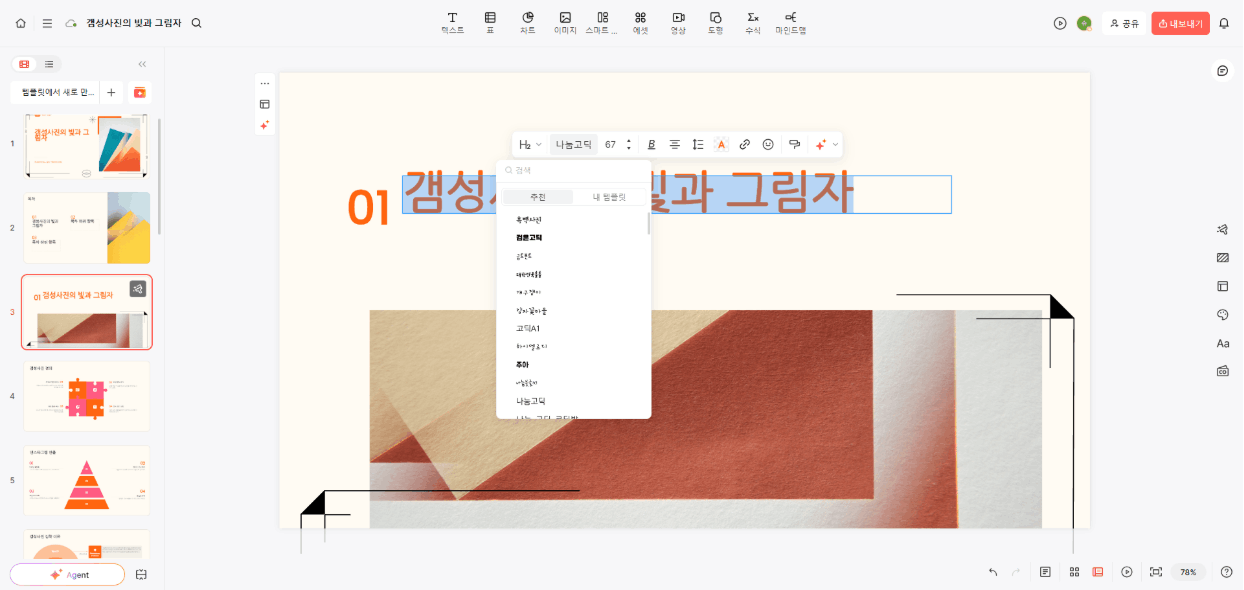Screen dimensions: 1244x590
Task: Choose the 주아 font in list
Action: click(522, 365)
